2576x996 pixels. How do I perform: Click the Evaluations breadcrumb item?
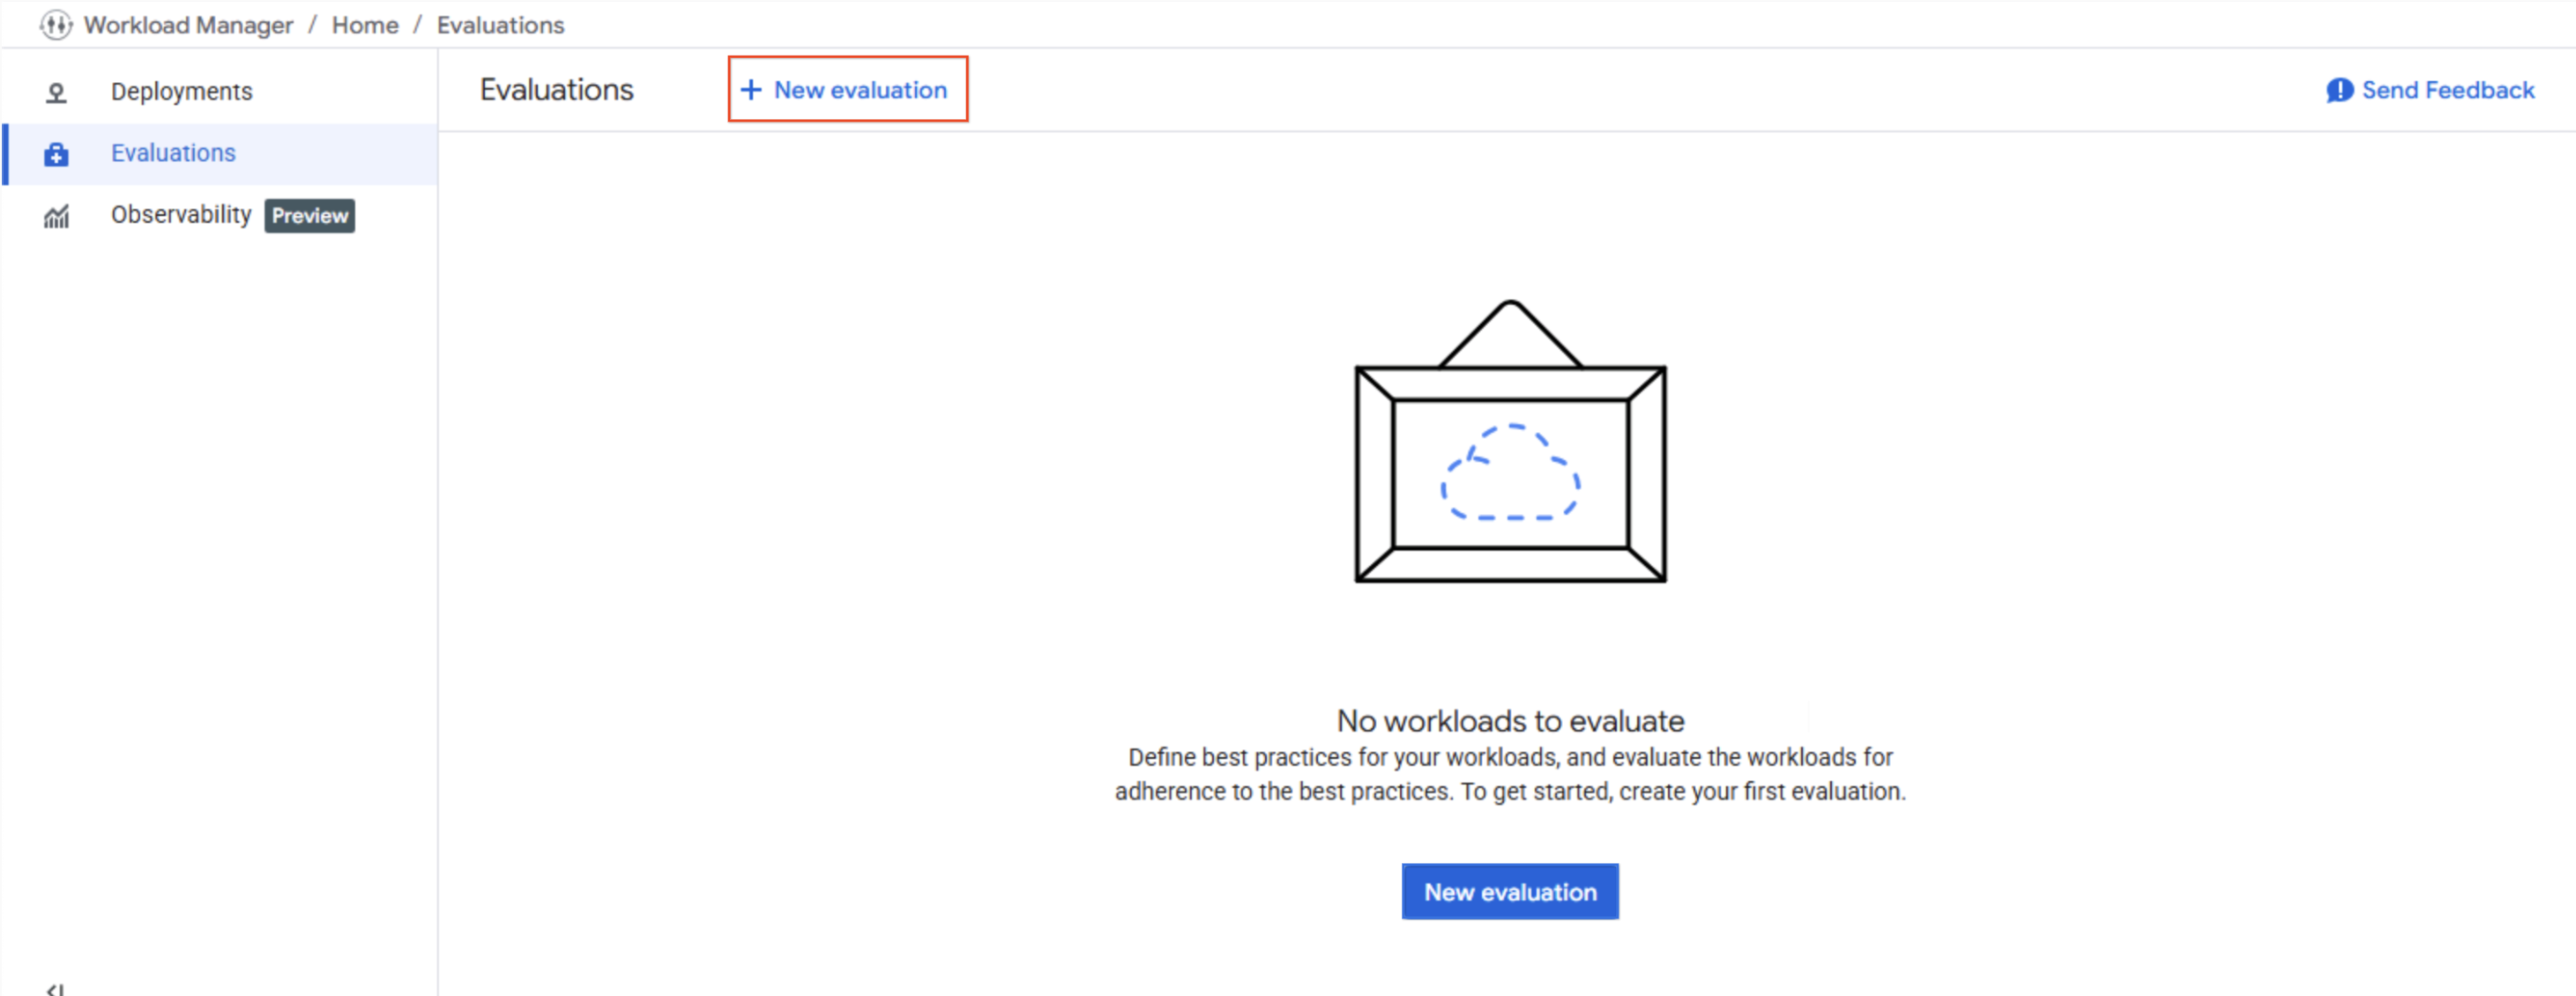(500, 25)
